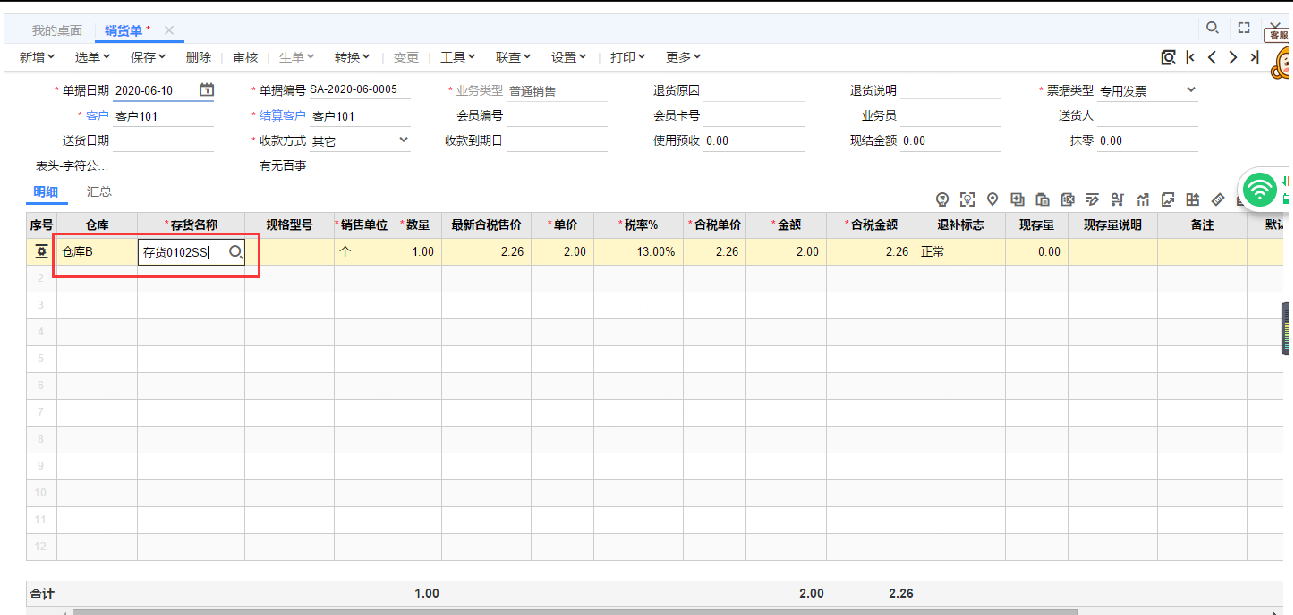Go to the next record arrow

click(1233, 58)
